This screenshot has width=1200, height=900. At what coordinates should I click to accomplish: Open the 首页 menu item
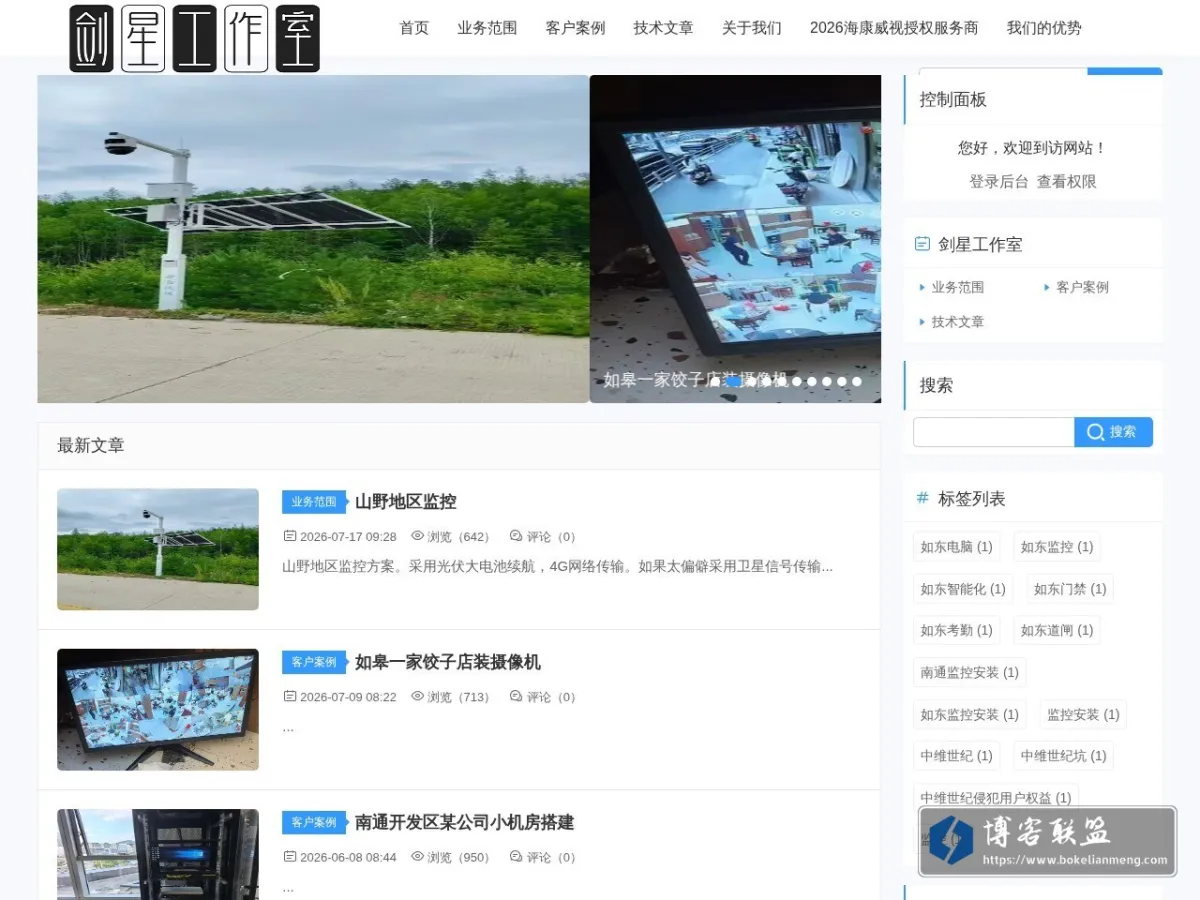coord(414,28)
